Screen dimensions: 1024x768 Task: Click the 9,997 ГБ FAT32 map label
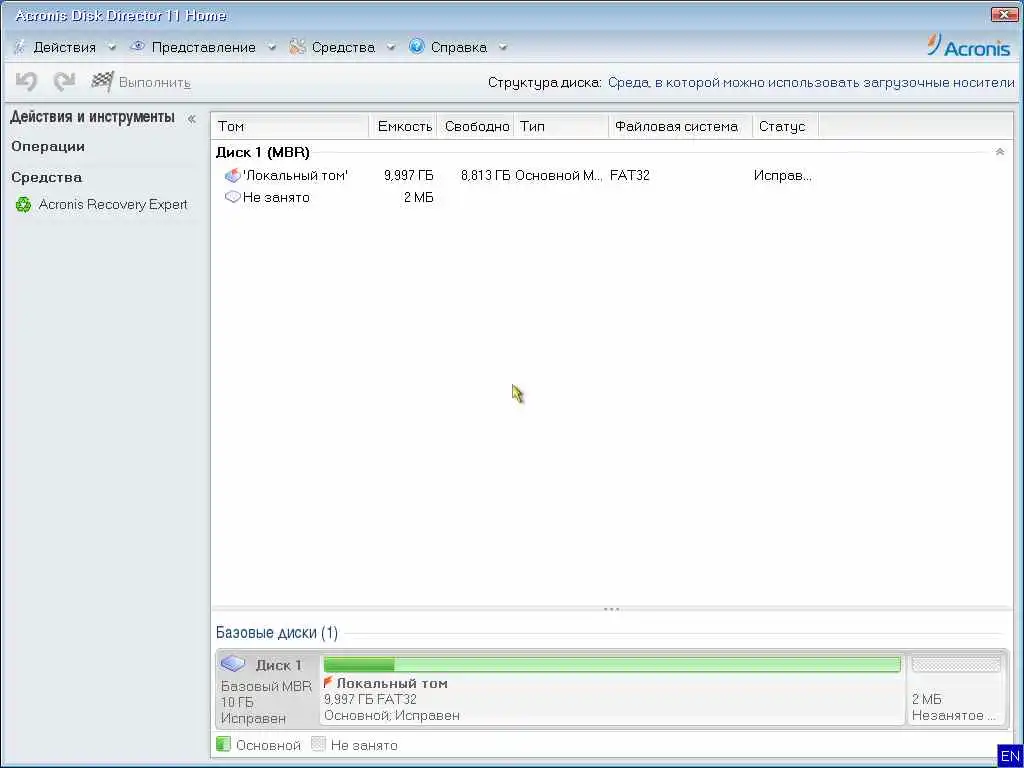pyautogui.click(x=370, y=699)
